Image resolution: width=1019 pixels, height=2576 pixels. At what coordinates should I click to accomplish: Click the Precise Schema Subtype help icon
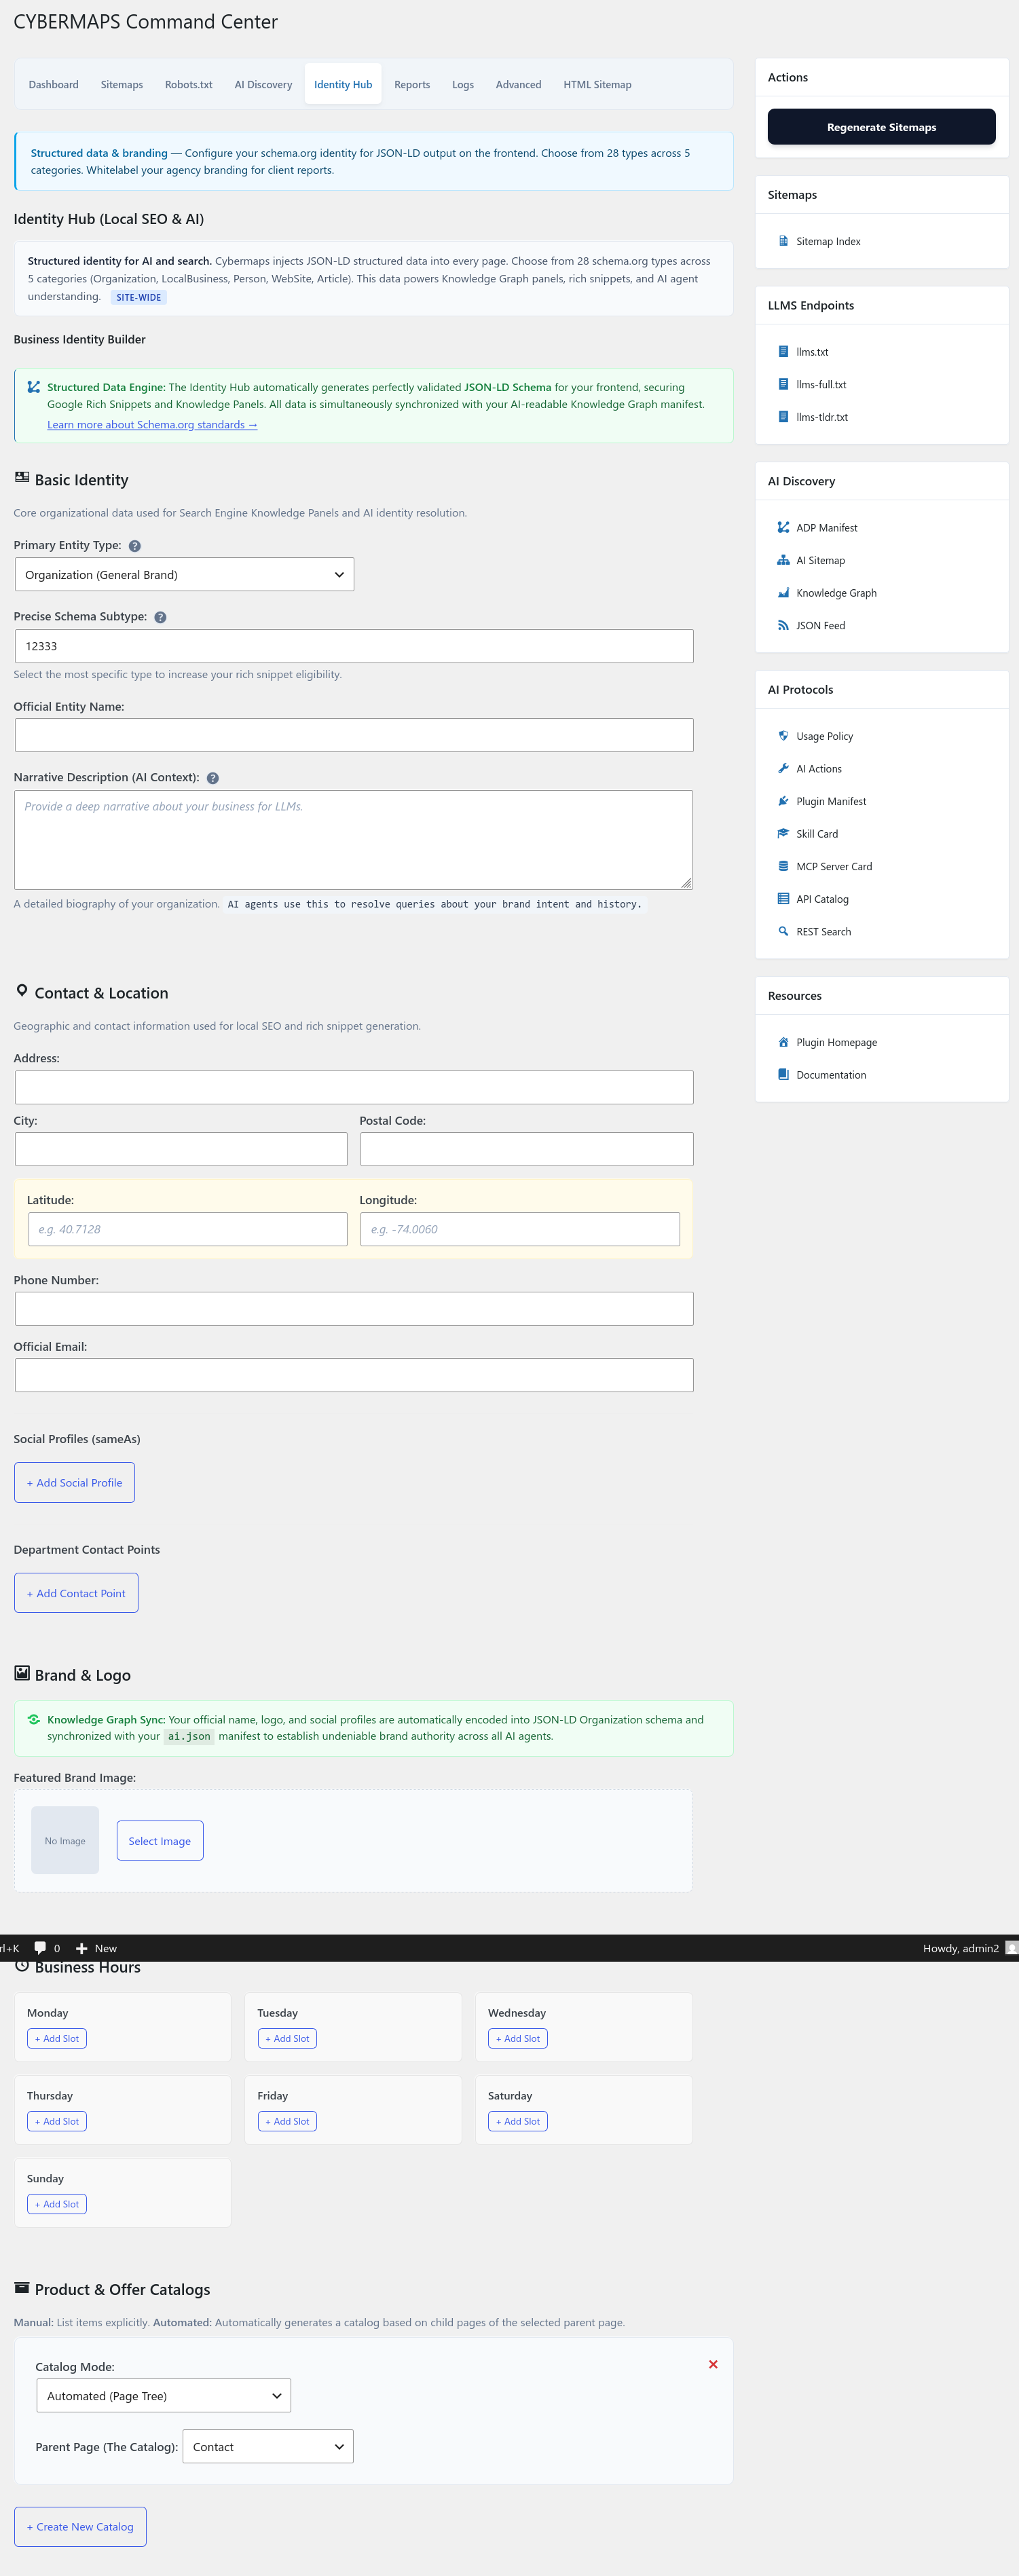[160, 617]
